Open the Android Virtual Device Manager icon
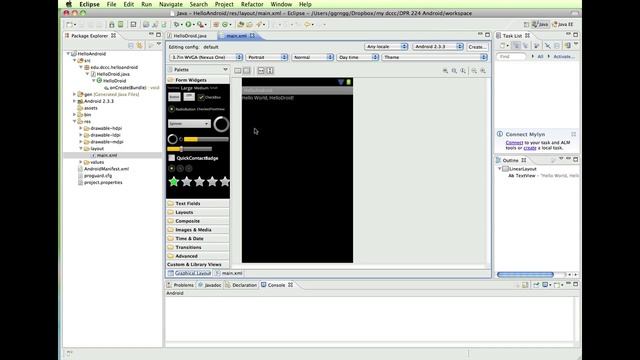The width and height of the screenshot is (640, 360). tap(120, 24)
